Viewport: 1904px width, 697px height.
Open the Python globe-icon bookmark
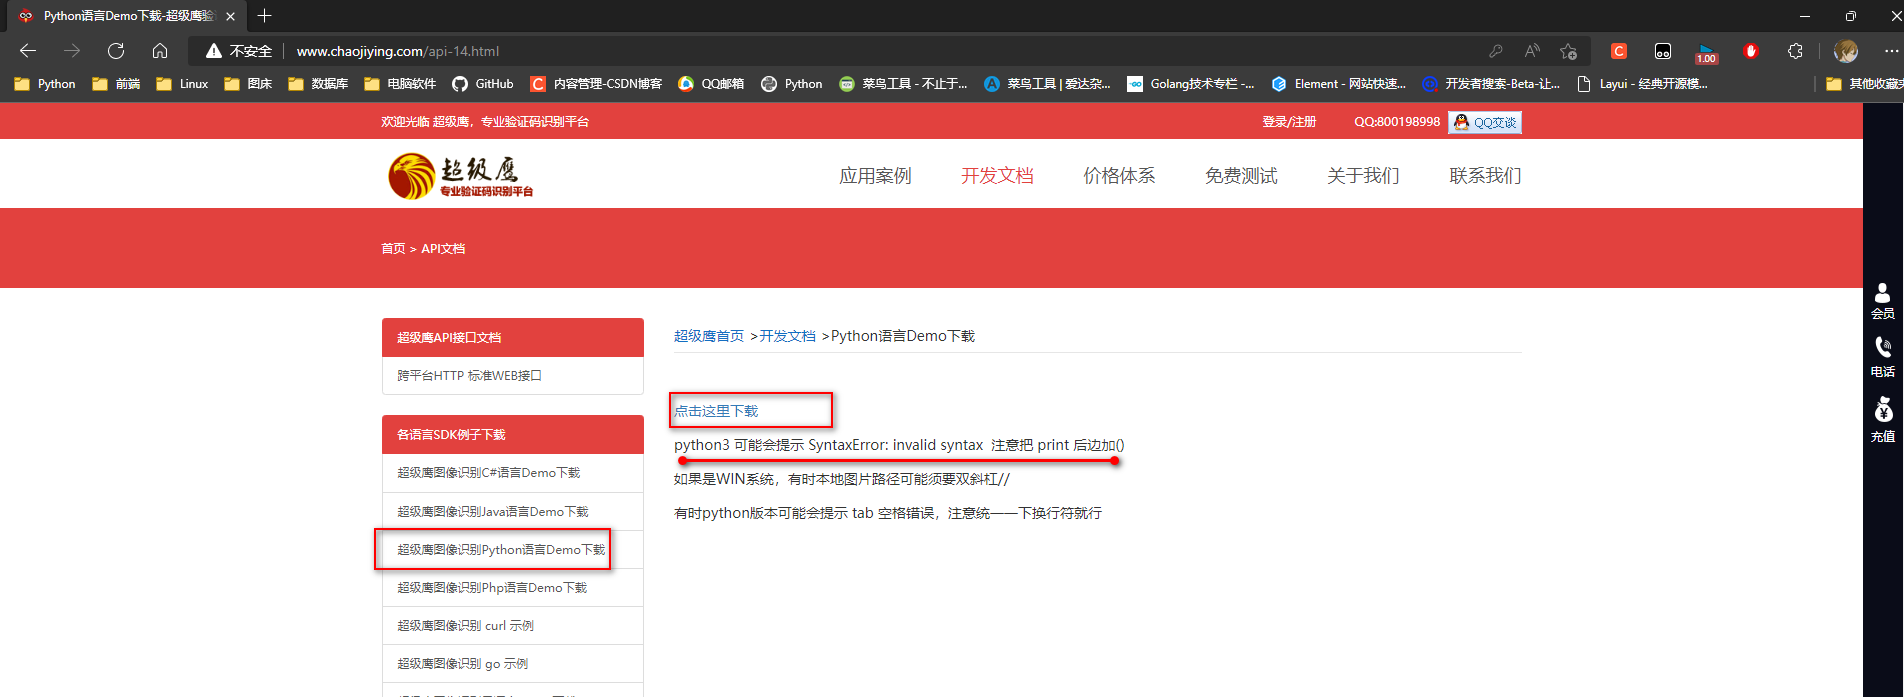(x=792, y=84)
